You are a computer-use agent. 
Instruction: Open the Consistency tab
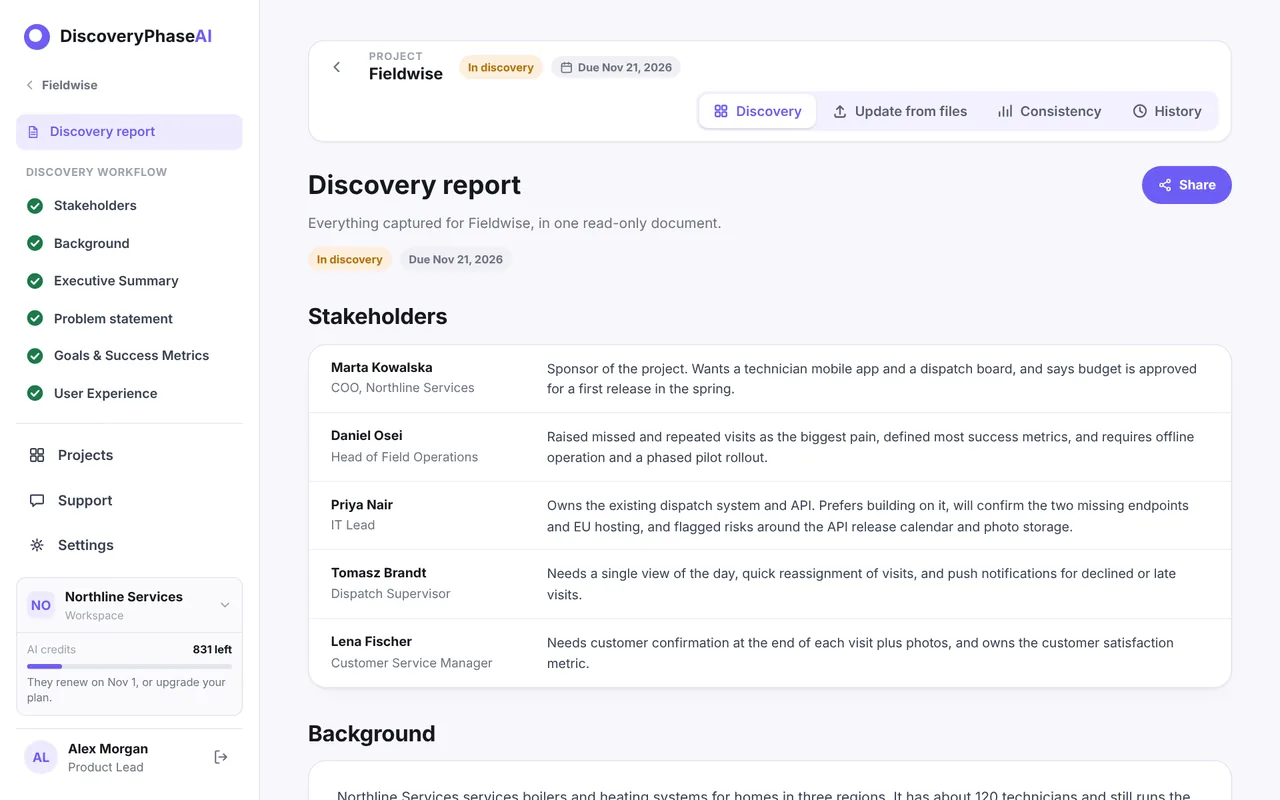[1049, 111]
